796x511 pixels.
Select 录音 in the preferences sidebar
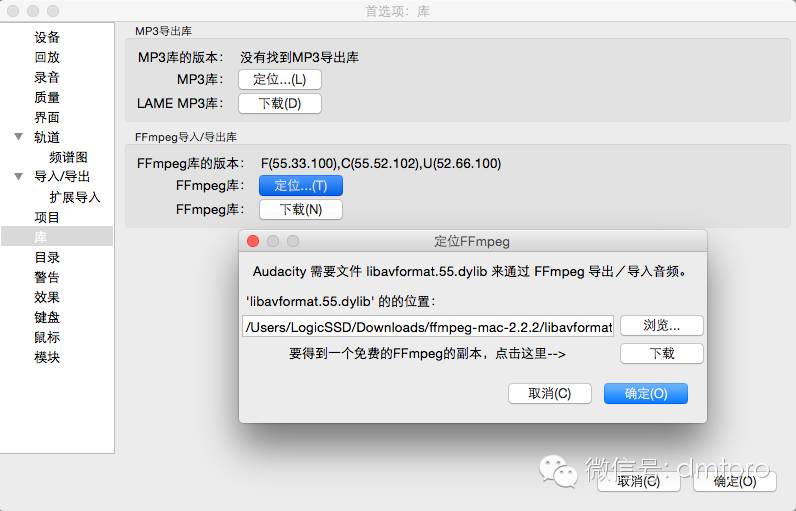tap(47, 77)
